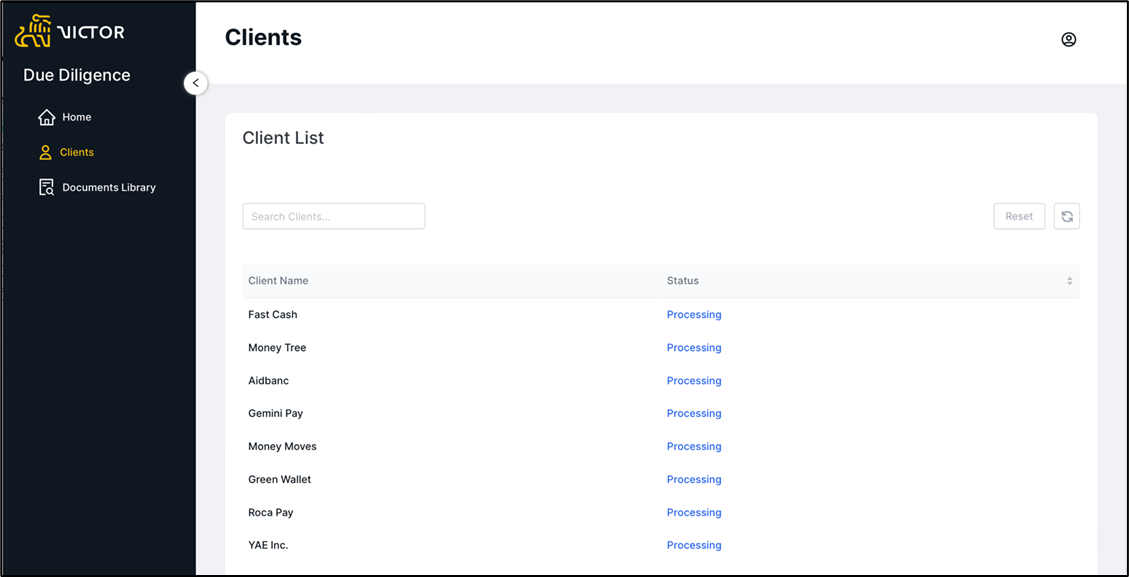Click the Documents Library icon
The width and height of the screenshot is (1129, 577).
click(46, 187)
